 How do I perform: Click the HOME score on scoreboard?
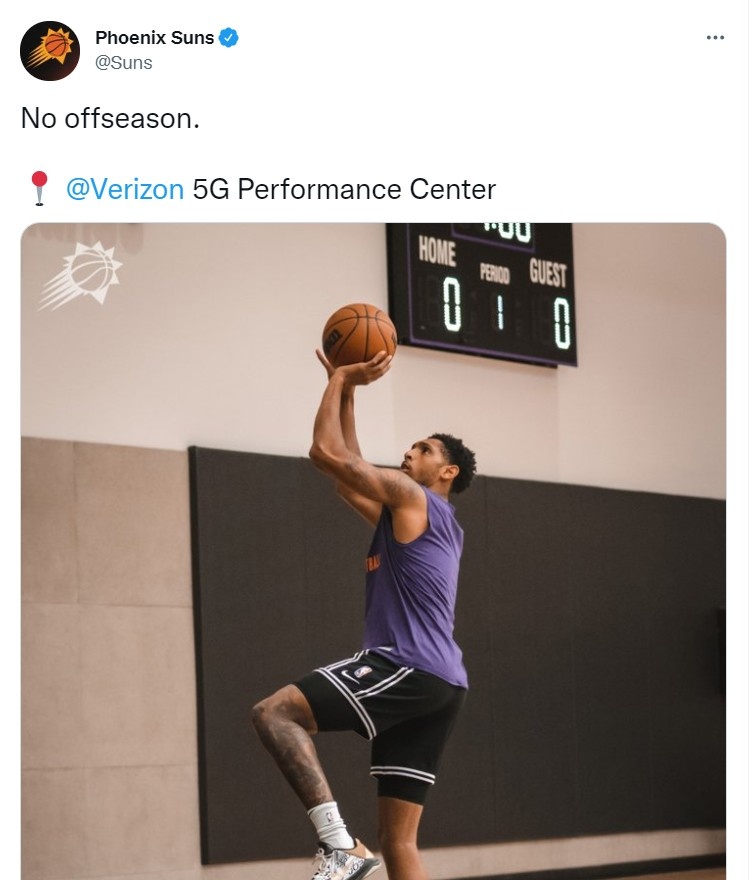pos(452,304)
